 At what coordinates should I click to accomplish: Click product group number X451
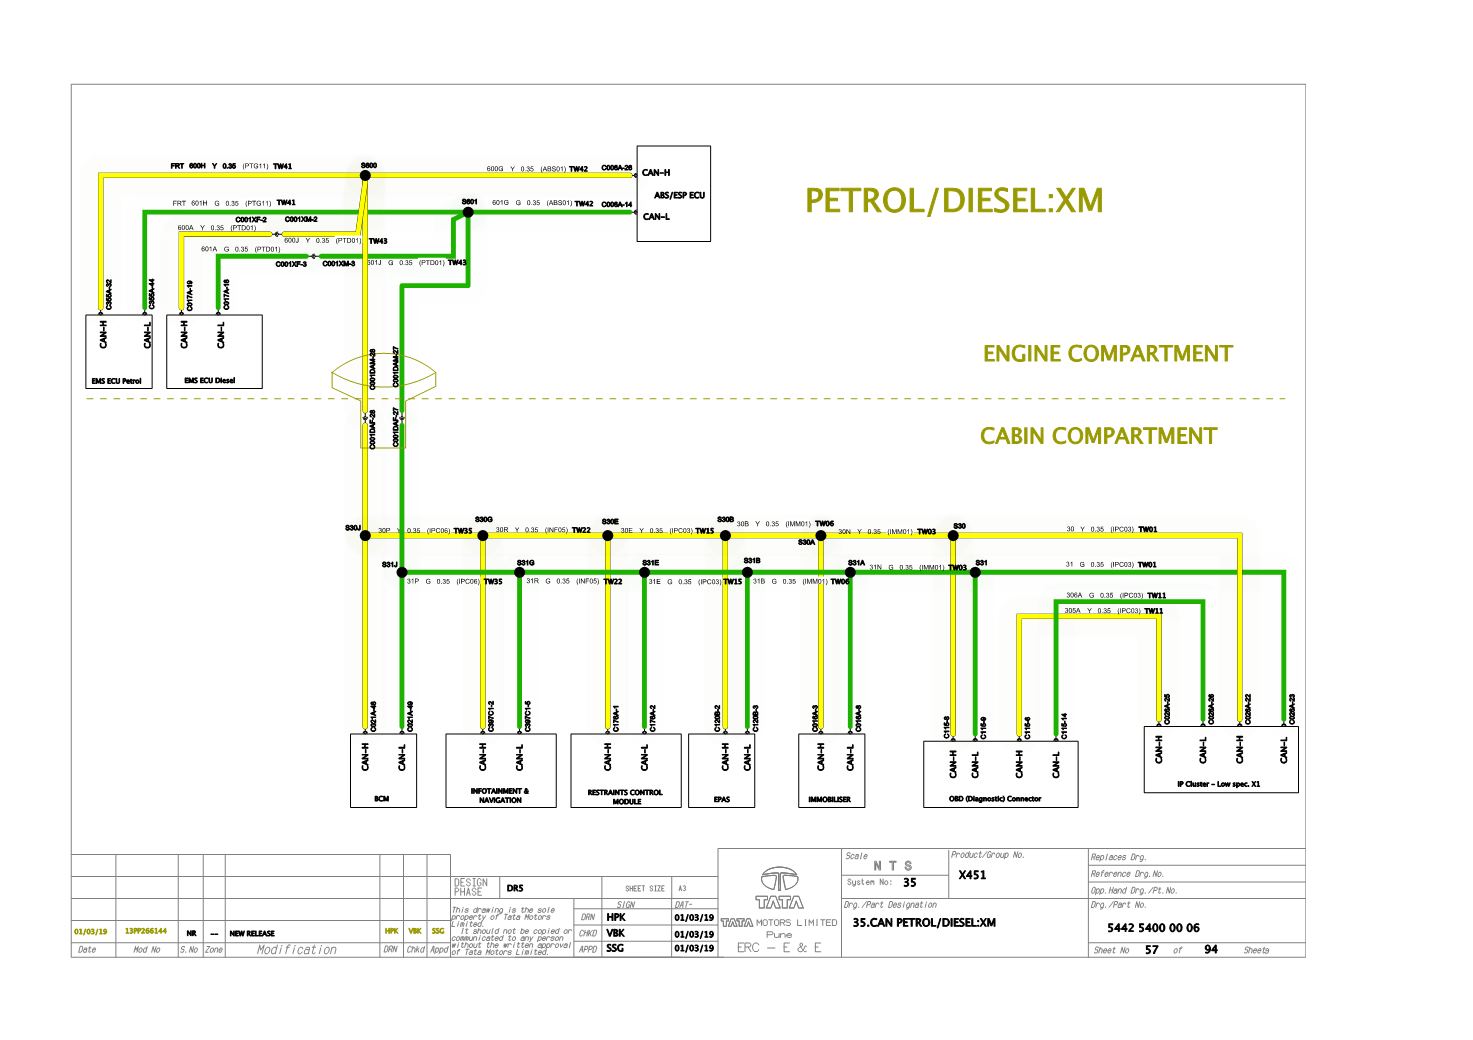click(x=972, y=875)
